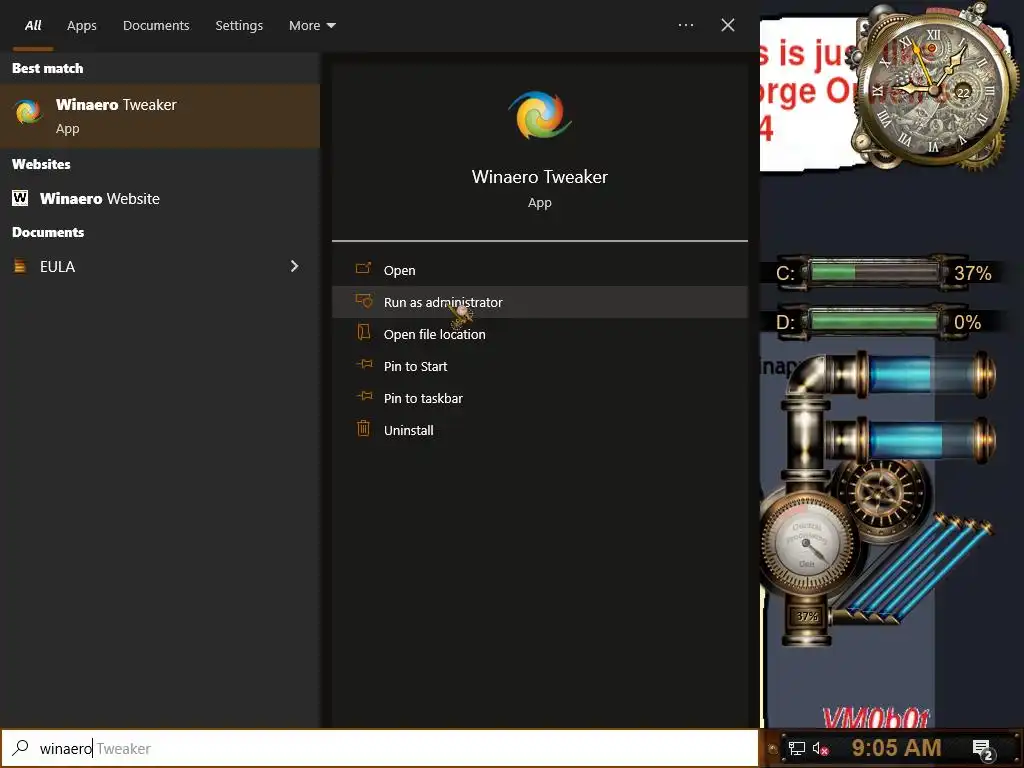The width and height of the screenshot is (1024, 768).
Task: Click the Websites section header
Action: (41, 164)
